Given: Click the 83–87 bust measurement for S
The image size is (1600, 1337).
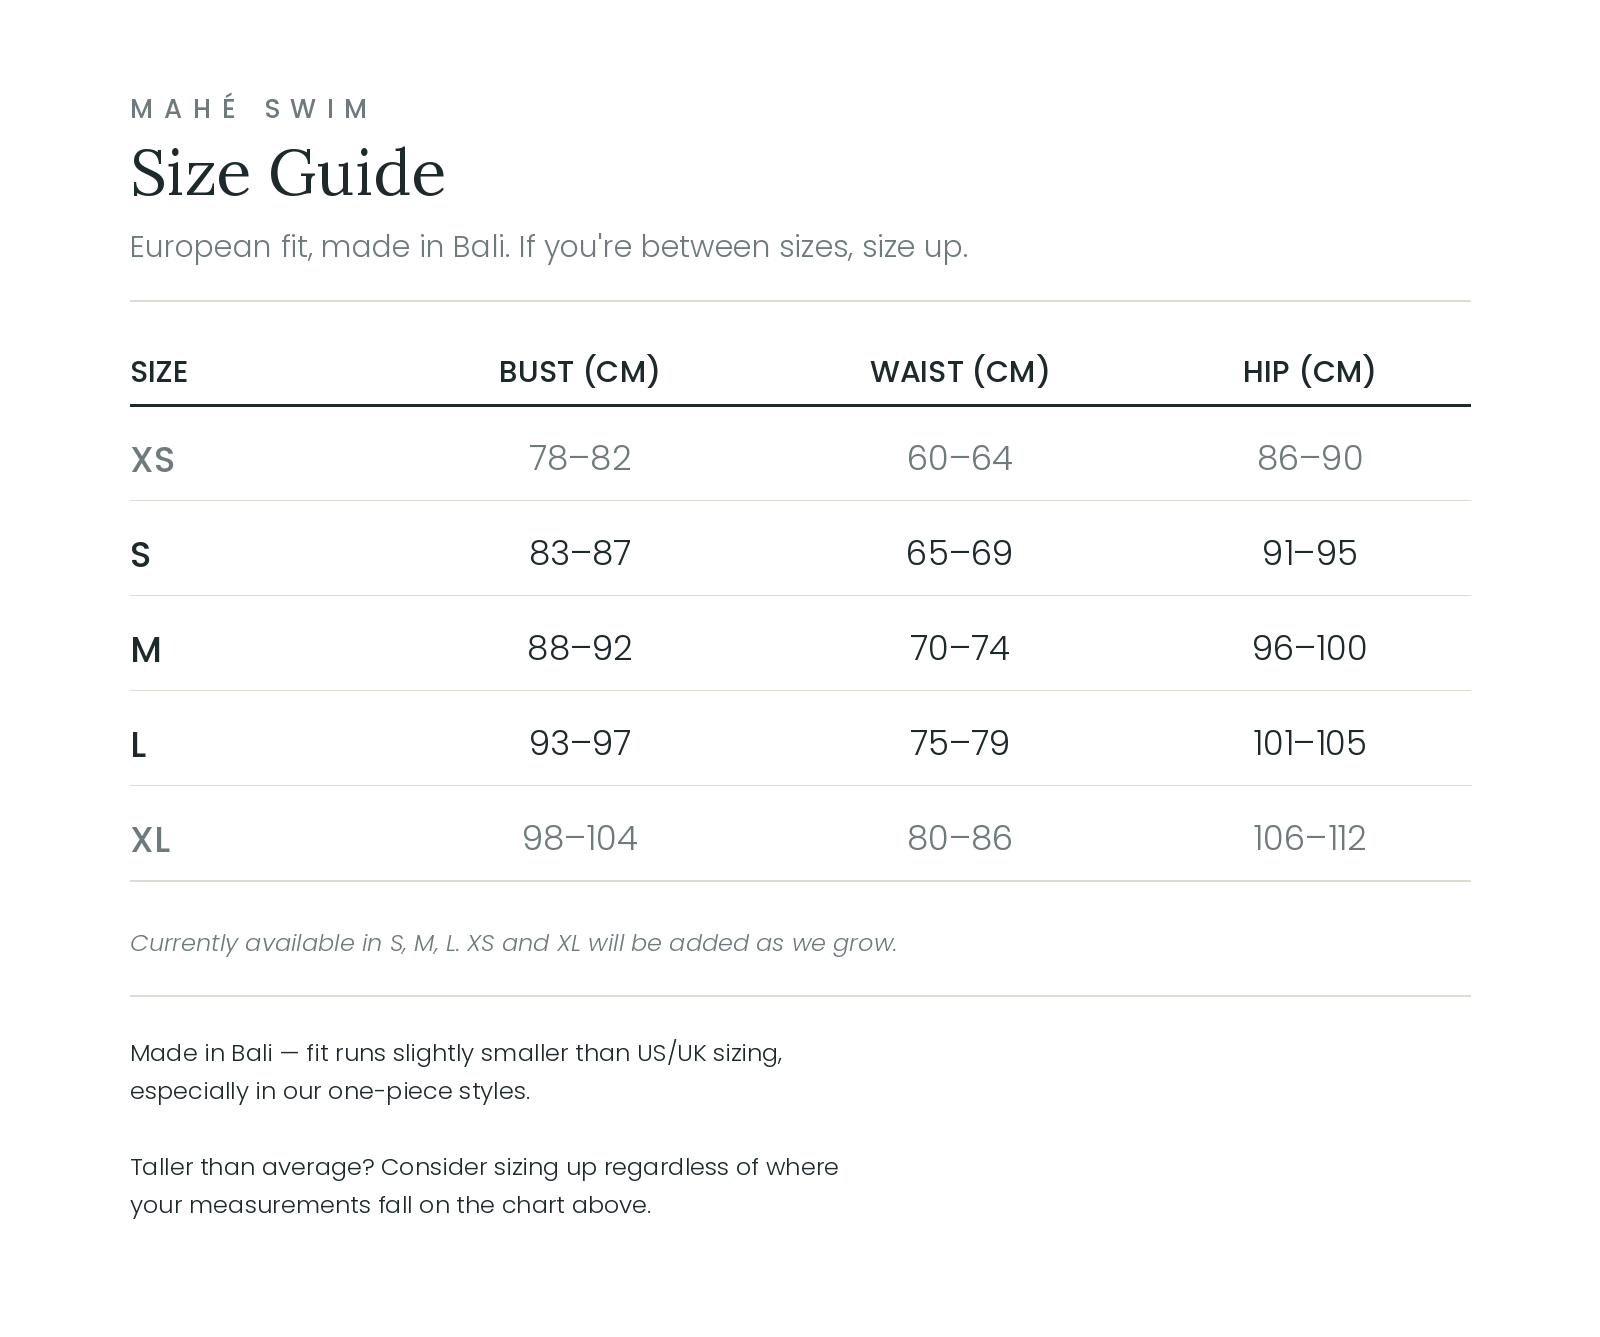Looking at the screenshot, I should coord(580,553).
